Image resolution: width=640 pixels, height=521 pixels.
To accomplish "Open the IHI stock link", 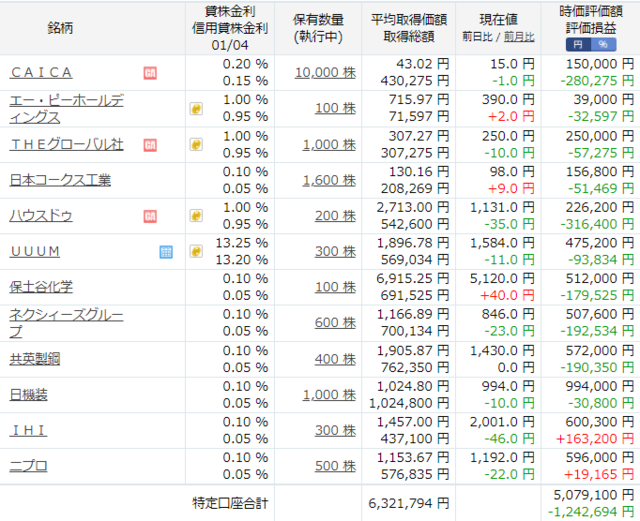I will pos(29,430).
